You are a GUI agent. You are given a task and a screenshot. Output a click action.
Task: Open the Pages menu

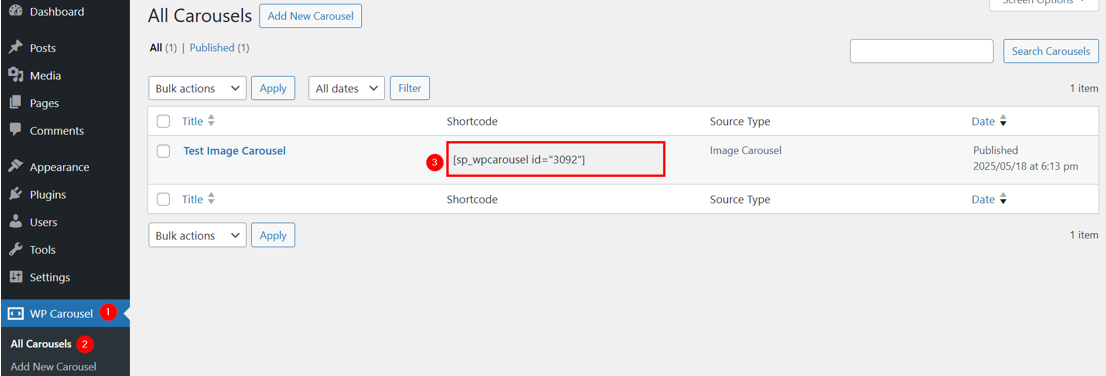[65, 103]
